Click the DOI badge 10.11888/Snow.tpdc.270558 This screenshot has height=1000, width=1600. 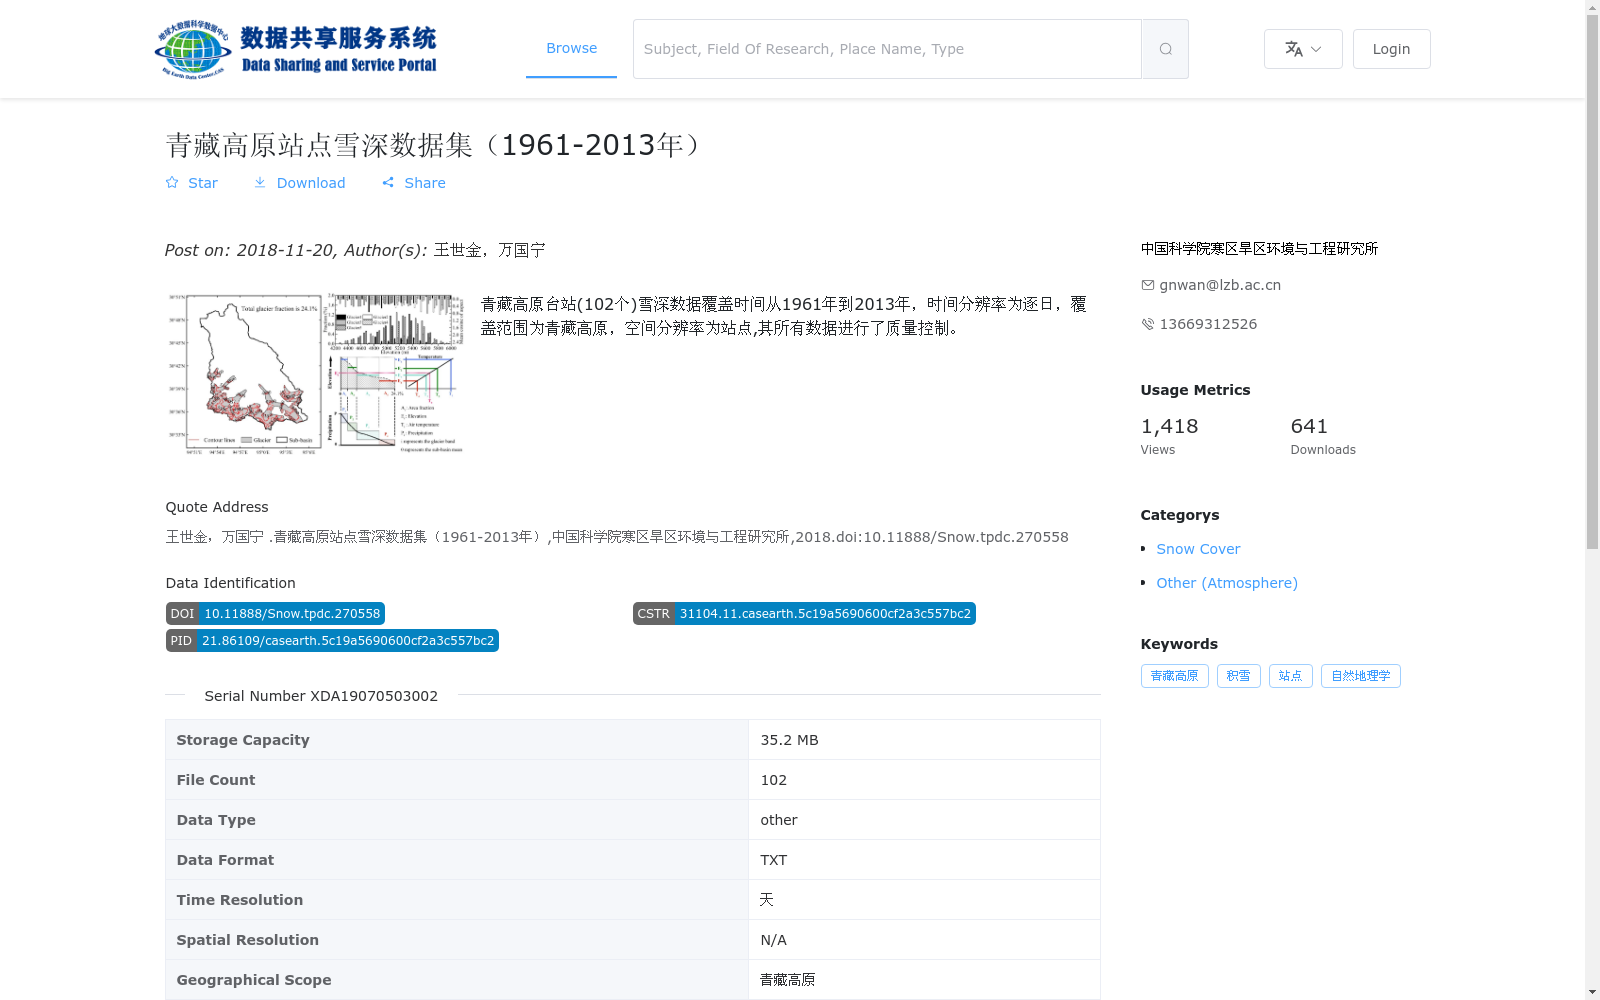(275, 614)
